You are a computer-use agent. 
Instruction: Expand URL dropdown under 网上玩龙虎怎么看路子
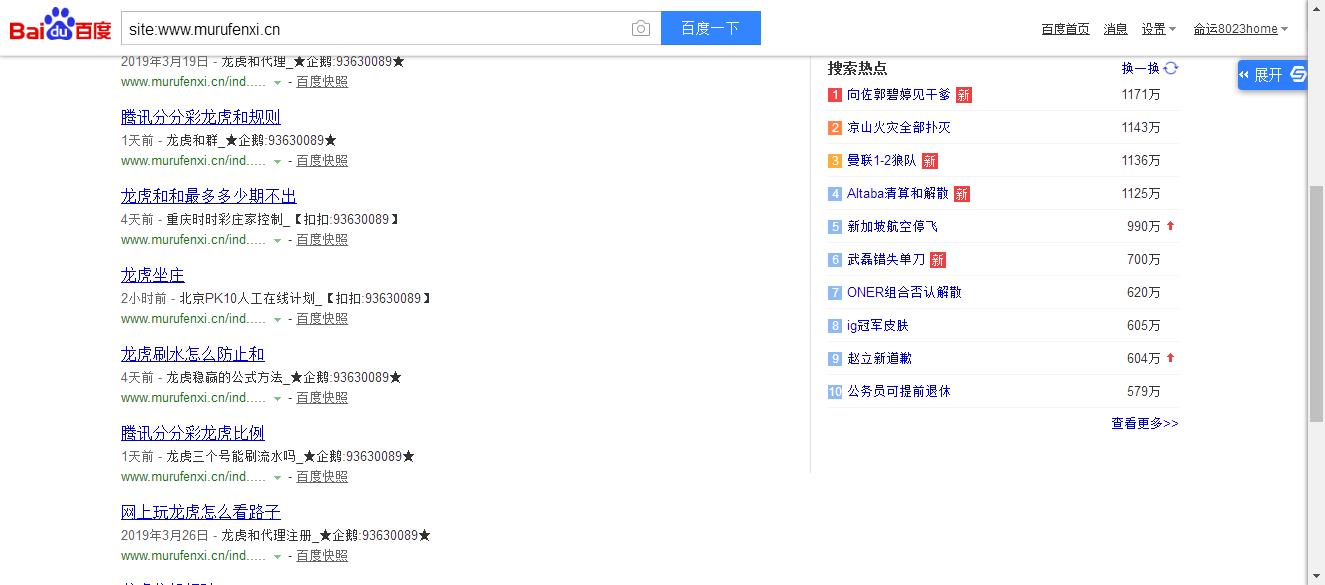pos(278,557)
